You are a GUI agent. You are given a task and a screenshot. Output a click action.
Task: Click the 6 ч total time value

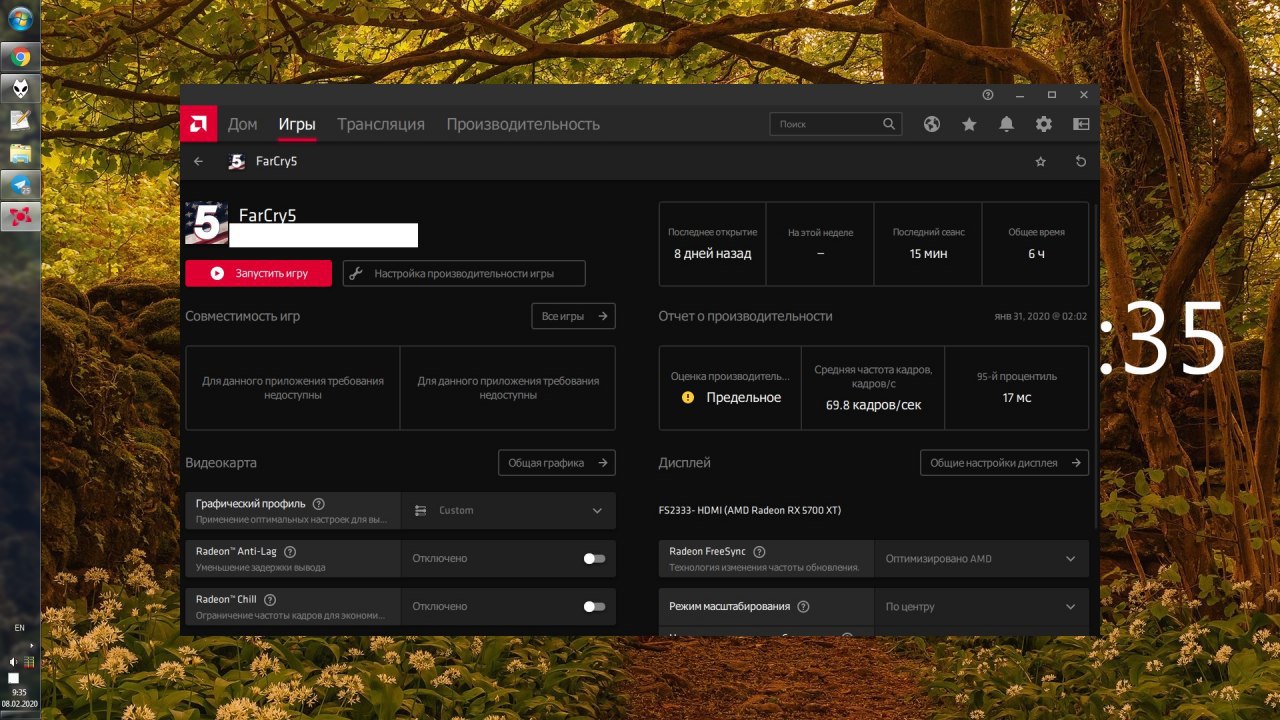coord(1036,253)
